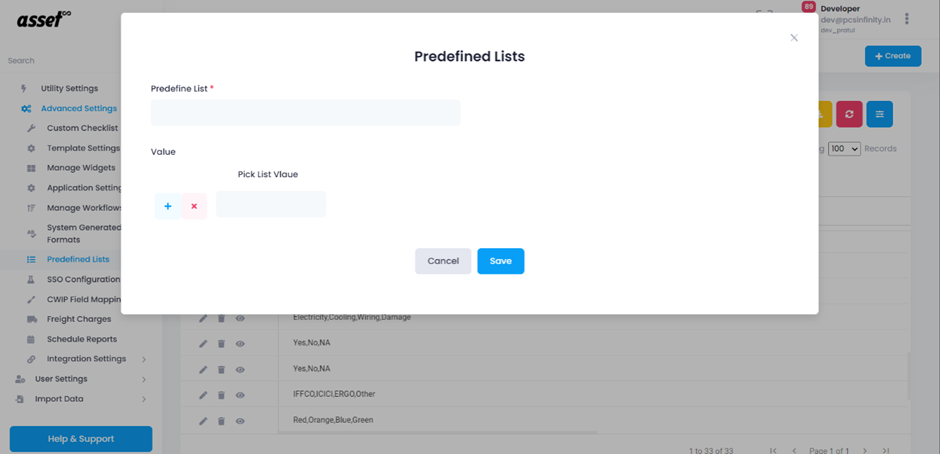The image size is (940, 454).
Task: Click the red refresh icon button
Action: coord(849,114)
